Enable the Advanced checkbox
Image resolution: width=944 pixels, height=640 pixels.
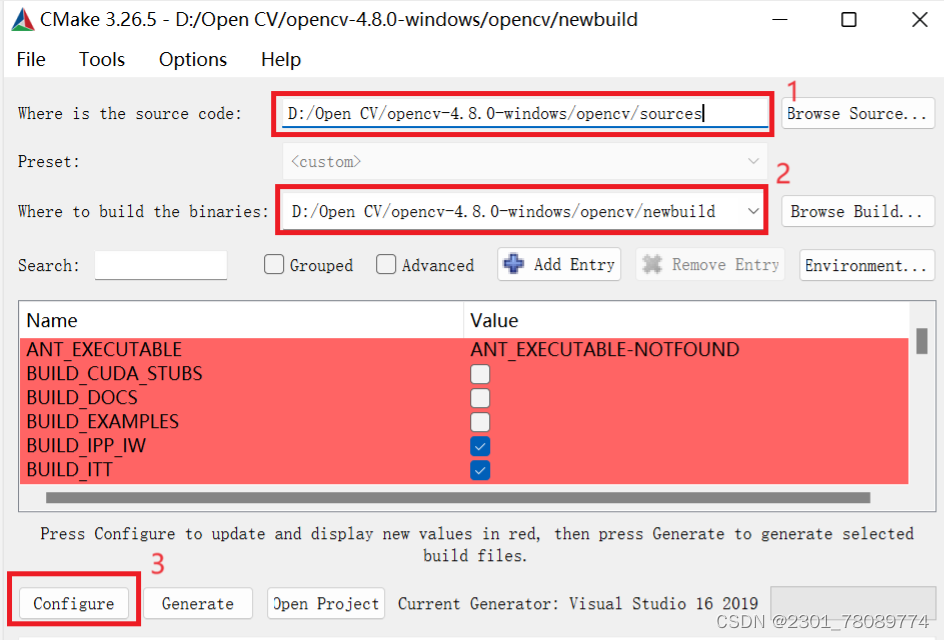click(x=386, y=264)
